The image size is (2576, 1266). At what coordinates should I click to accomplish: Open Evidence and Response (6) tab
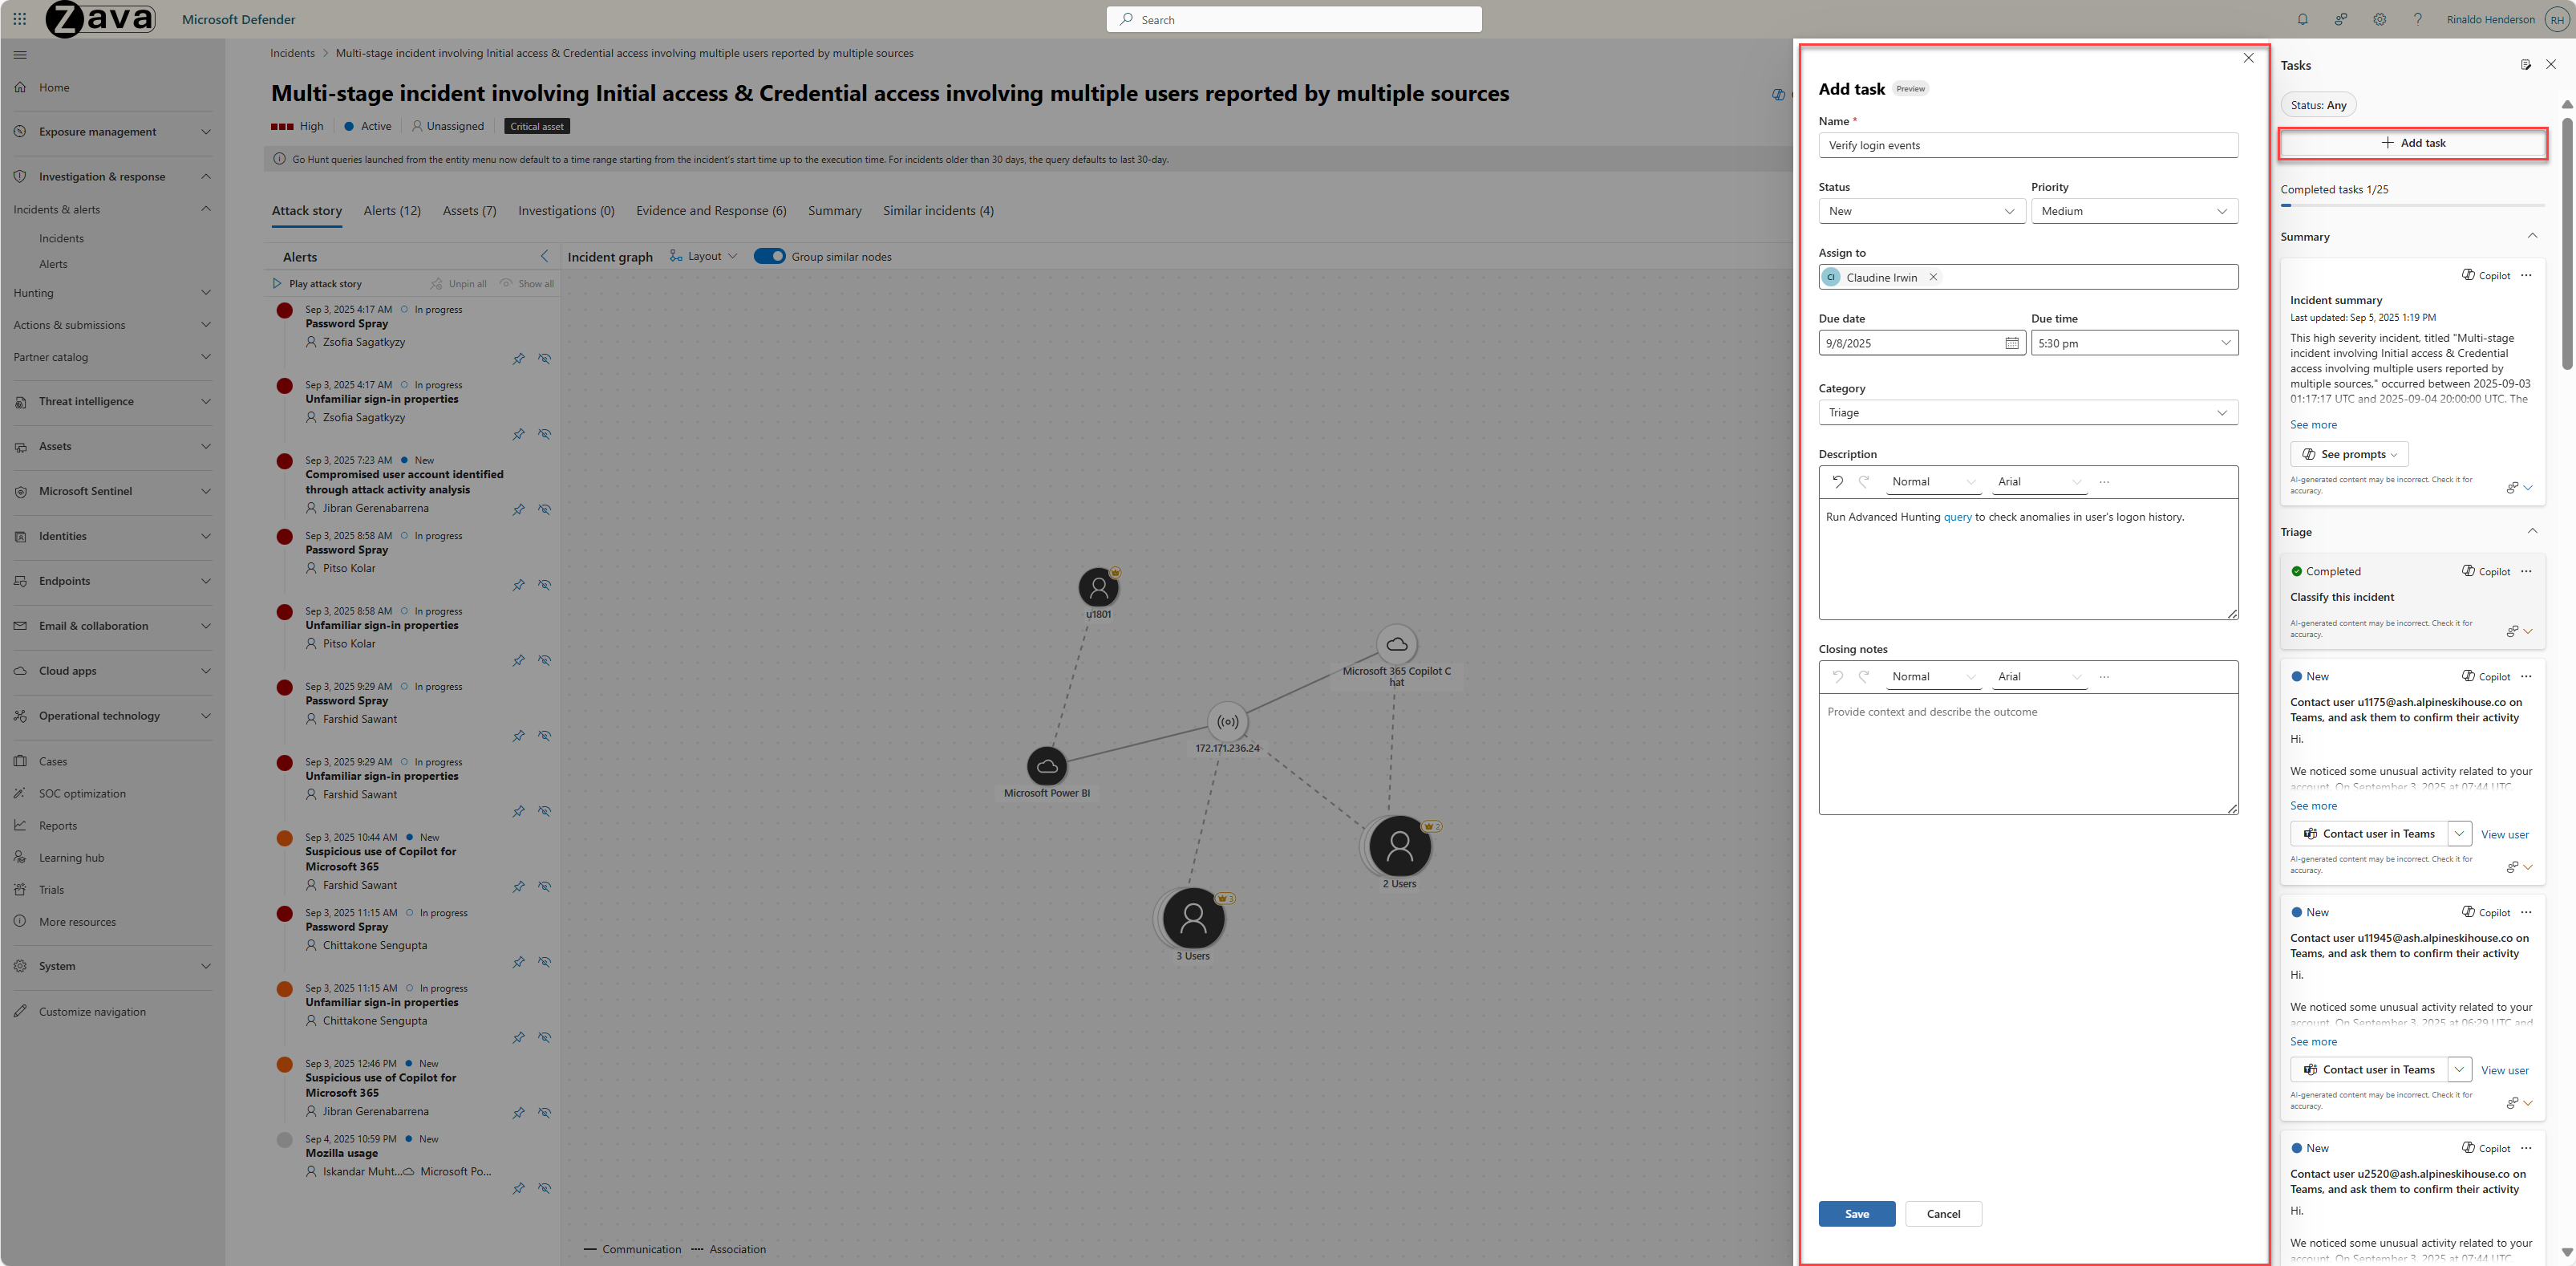click(x=711, y=210)
